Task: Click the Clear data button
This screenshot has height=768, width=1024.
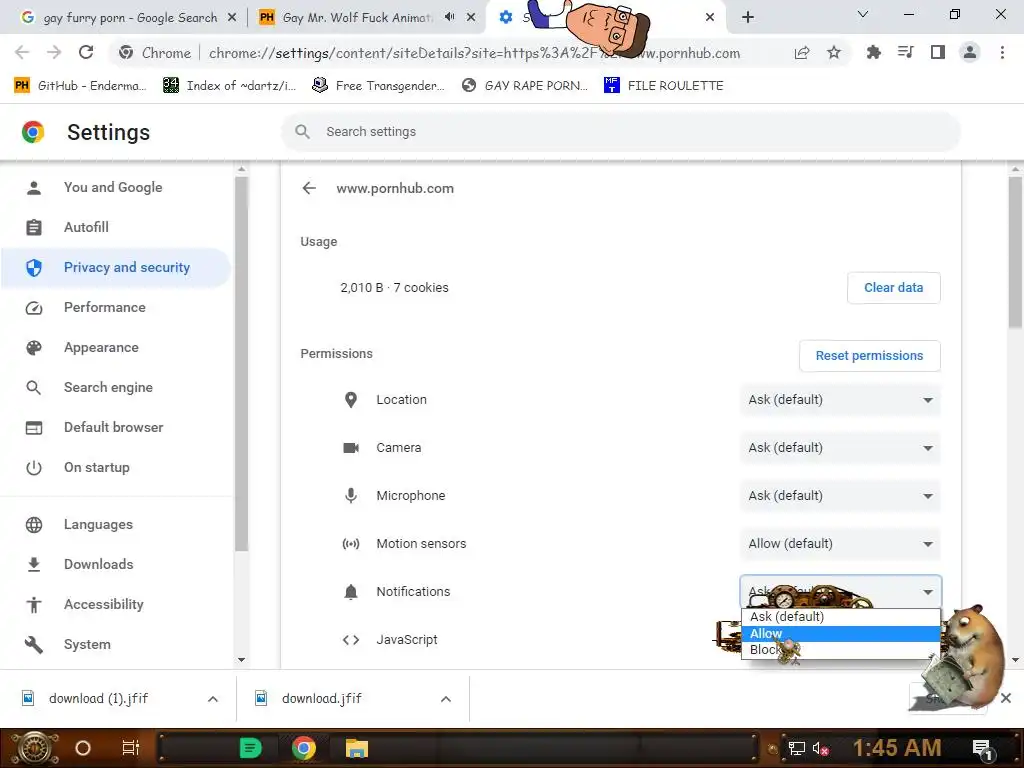Action: (x=893, y=288)
